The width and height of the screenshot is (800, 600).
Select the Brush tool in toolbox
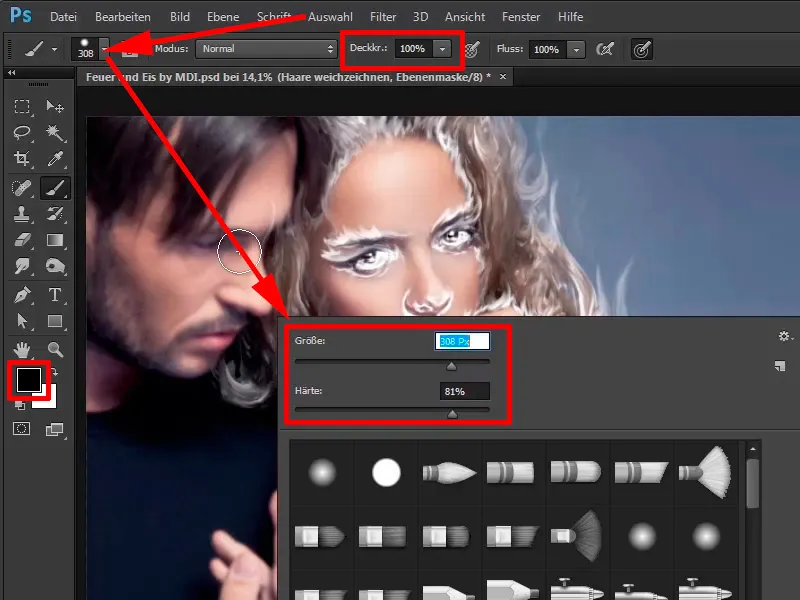(55, 188)
